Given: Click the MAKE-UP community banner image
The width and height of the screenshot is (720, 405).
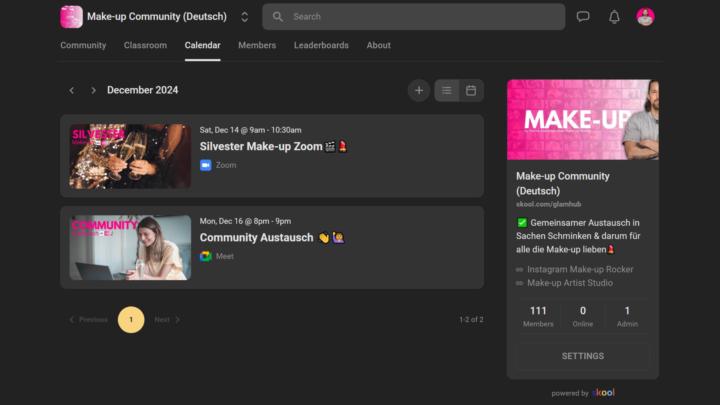Looking at the screenshot, I should [x=583, y=120].
